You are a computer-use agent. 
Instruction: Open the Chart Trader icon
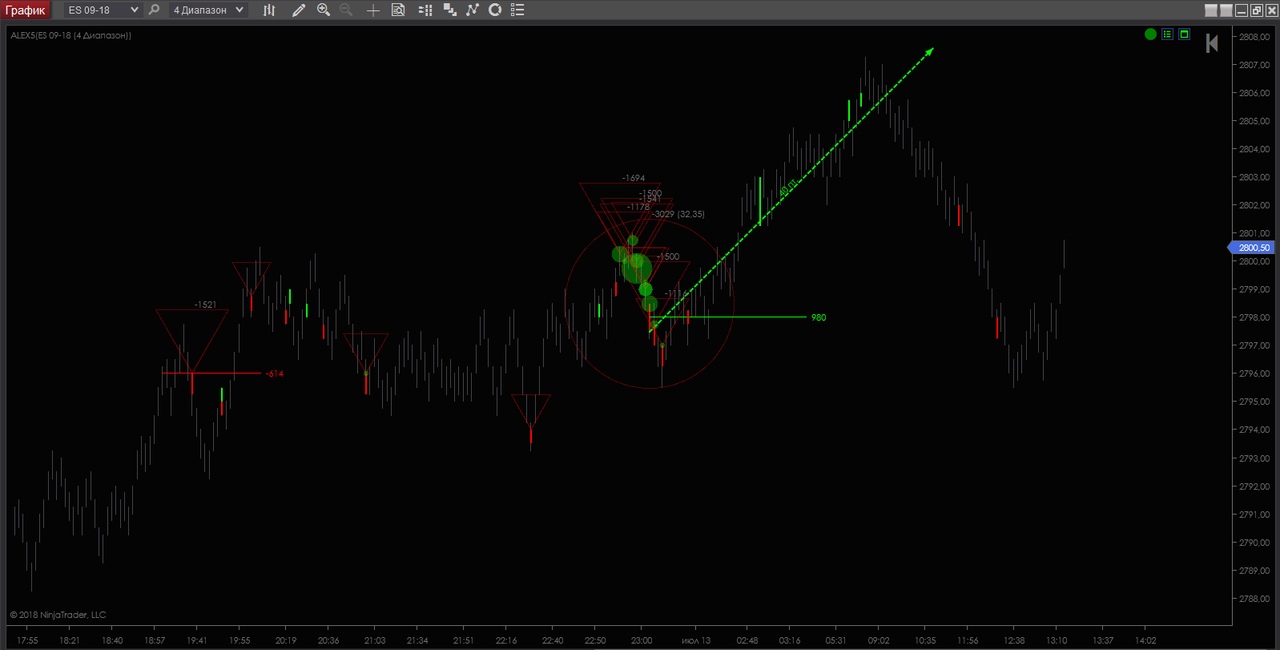pos(426,10)
